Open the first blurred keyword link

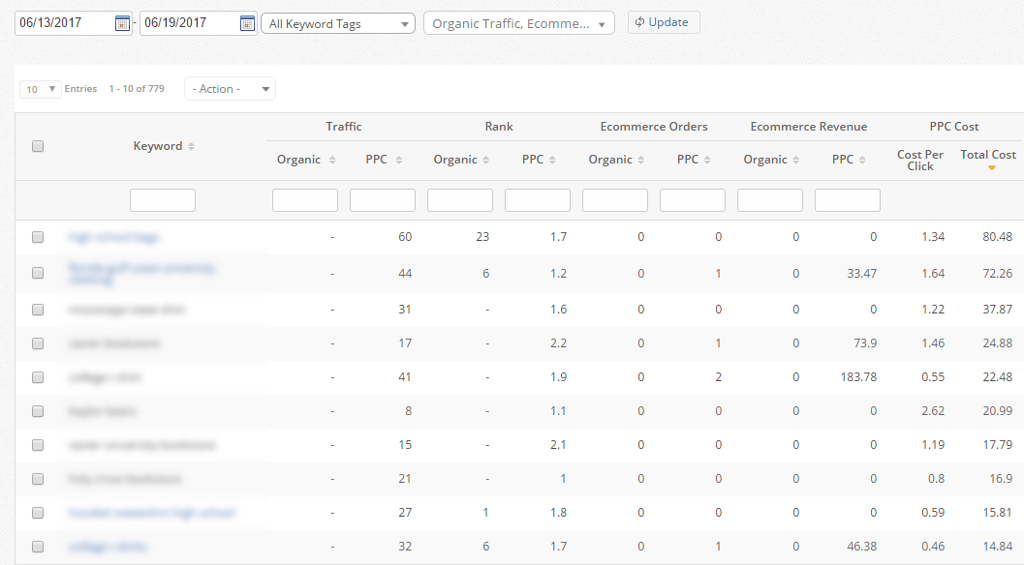coord(114,237)
